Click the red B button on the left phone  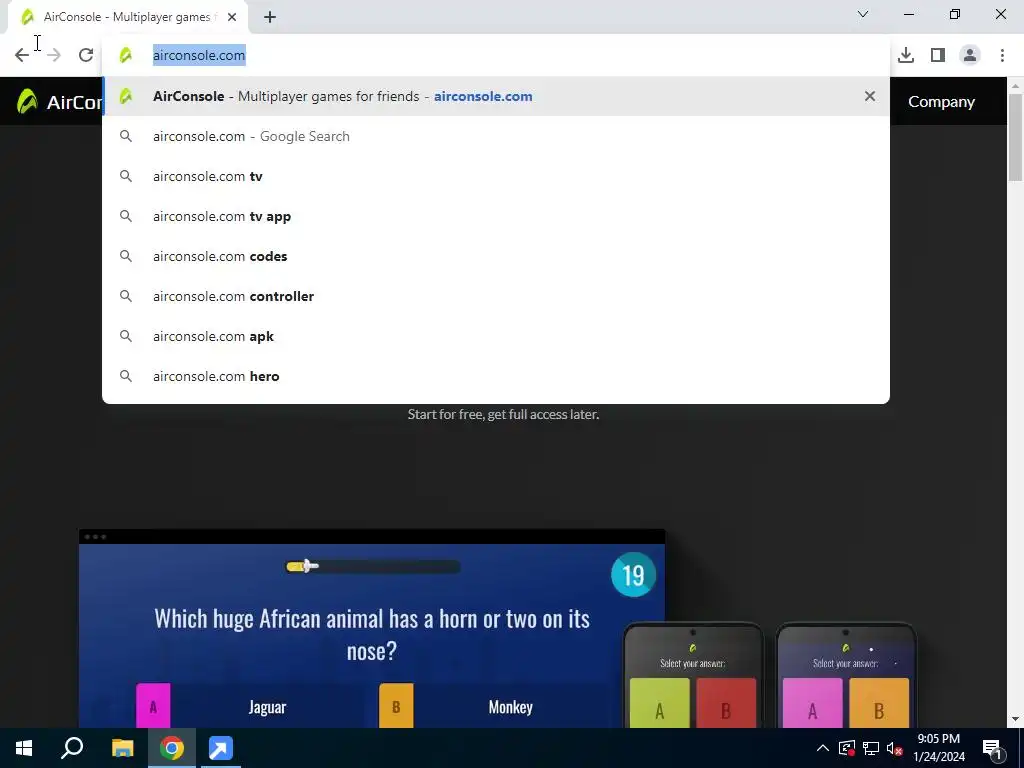[x=726, y=703]
